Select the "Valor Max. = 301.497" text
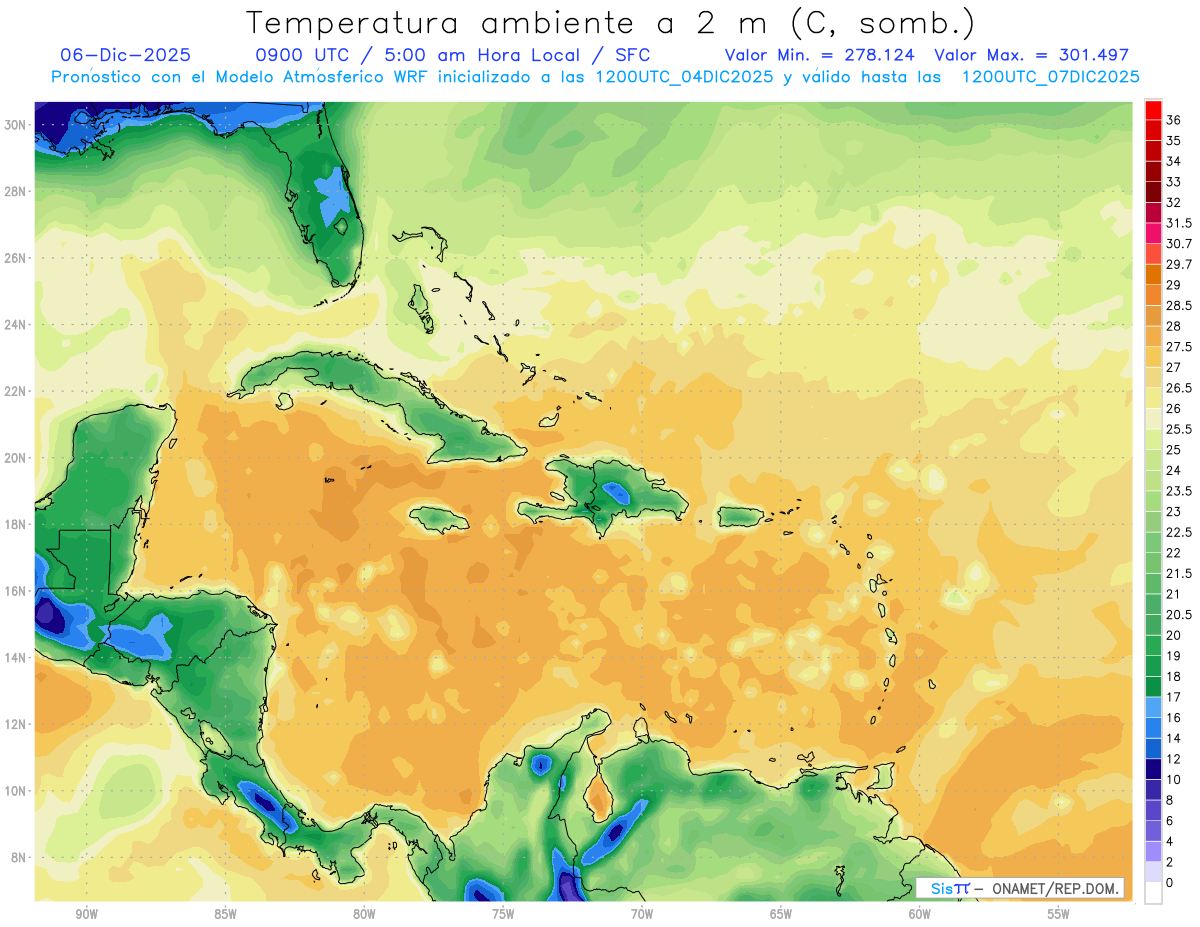The height and width of the screenshot is (927, 1200). 1032,55
